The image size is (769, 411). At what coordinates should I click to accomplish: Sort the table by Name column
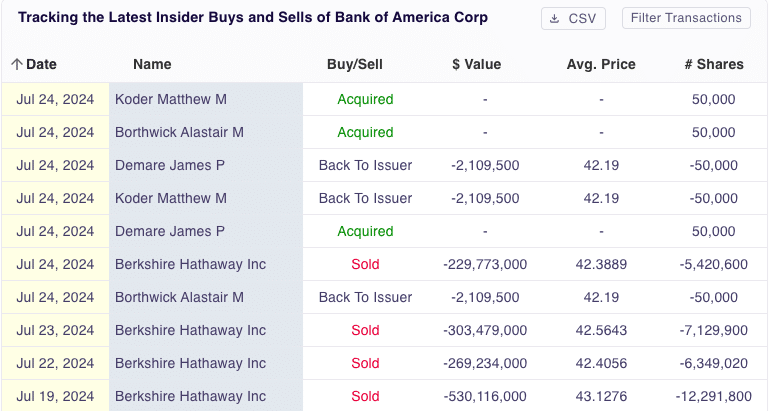click(152, 64)
